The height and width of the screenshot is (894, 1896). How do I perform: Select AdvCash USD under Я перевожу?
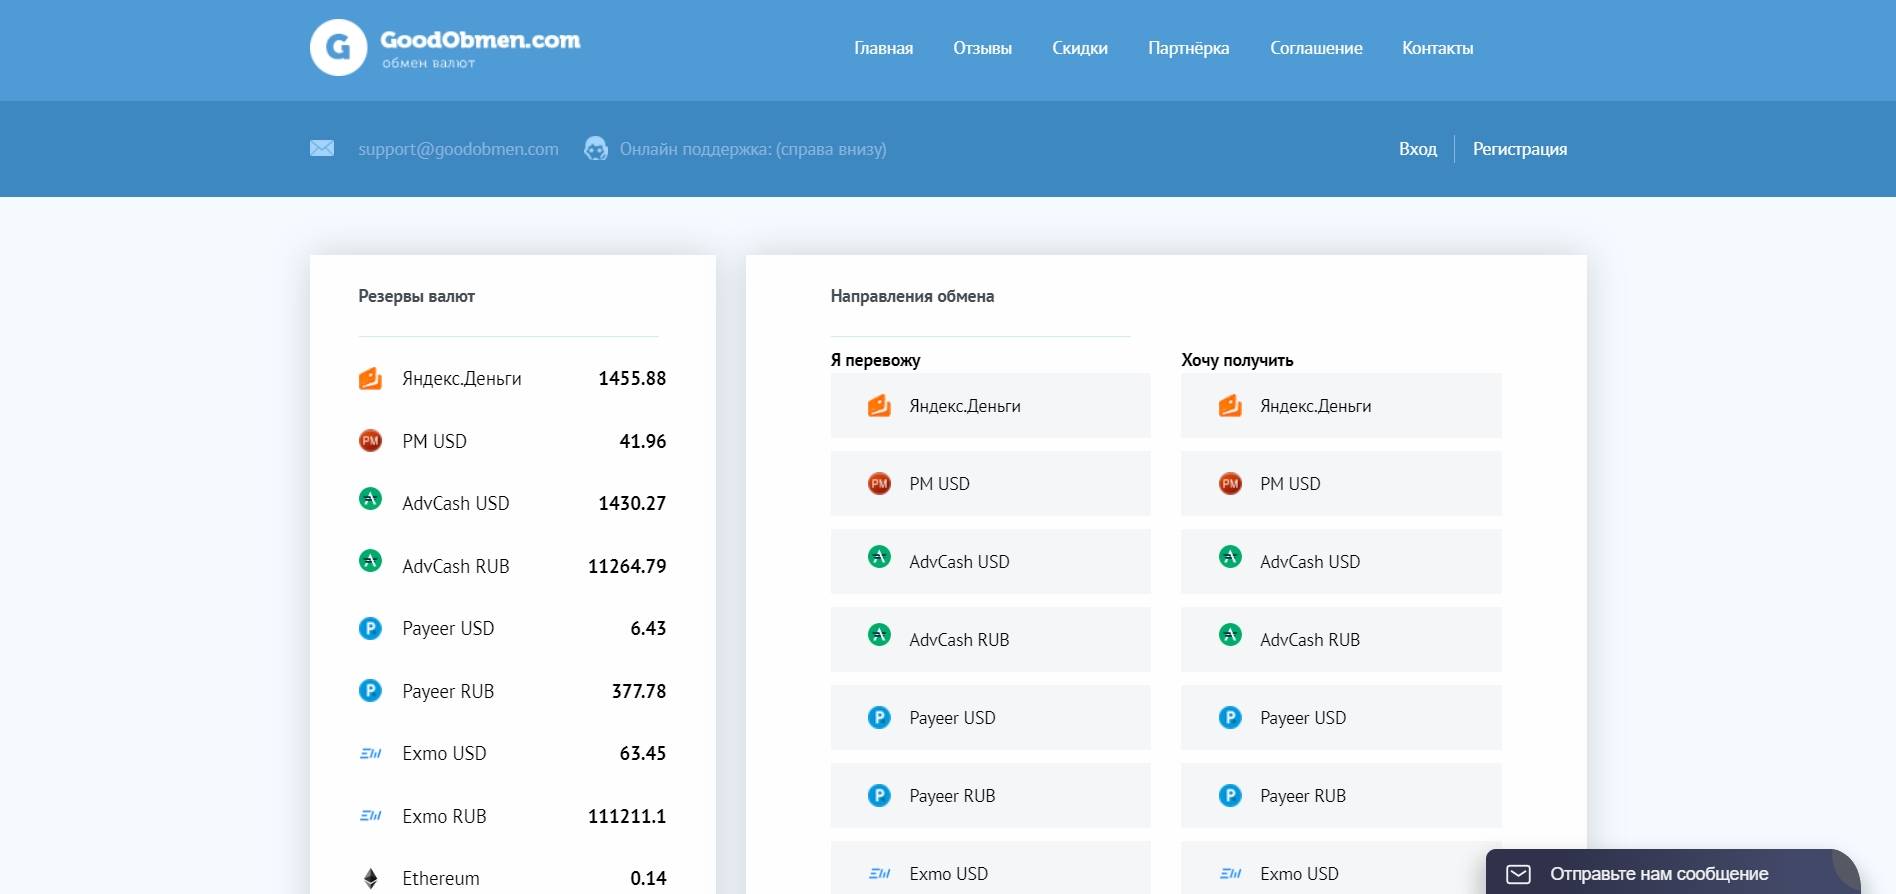coord(990,561)
